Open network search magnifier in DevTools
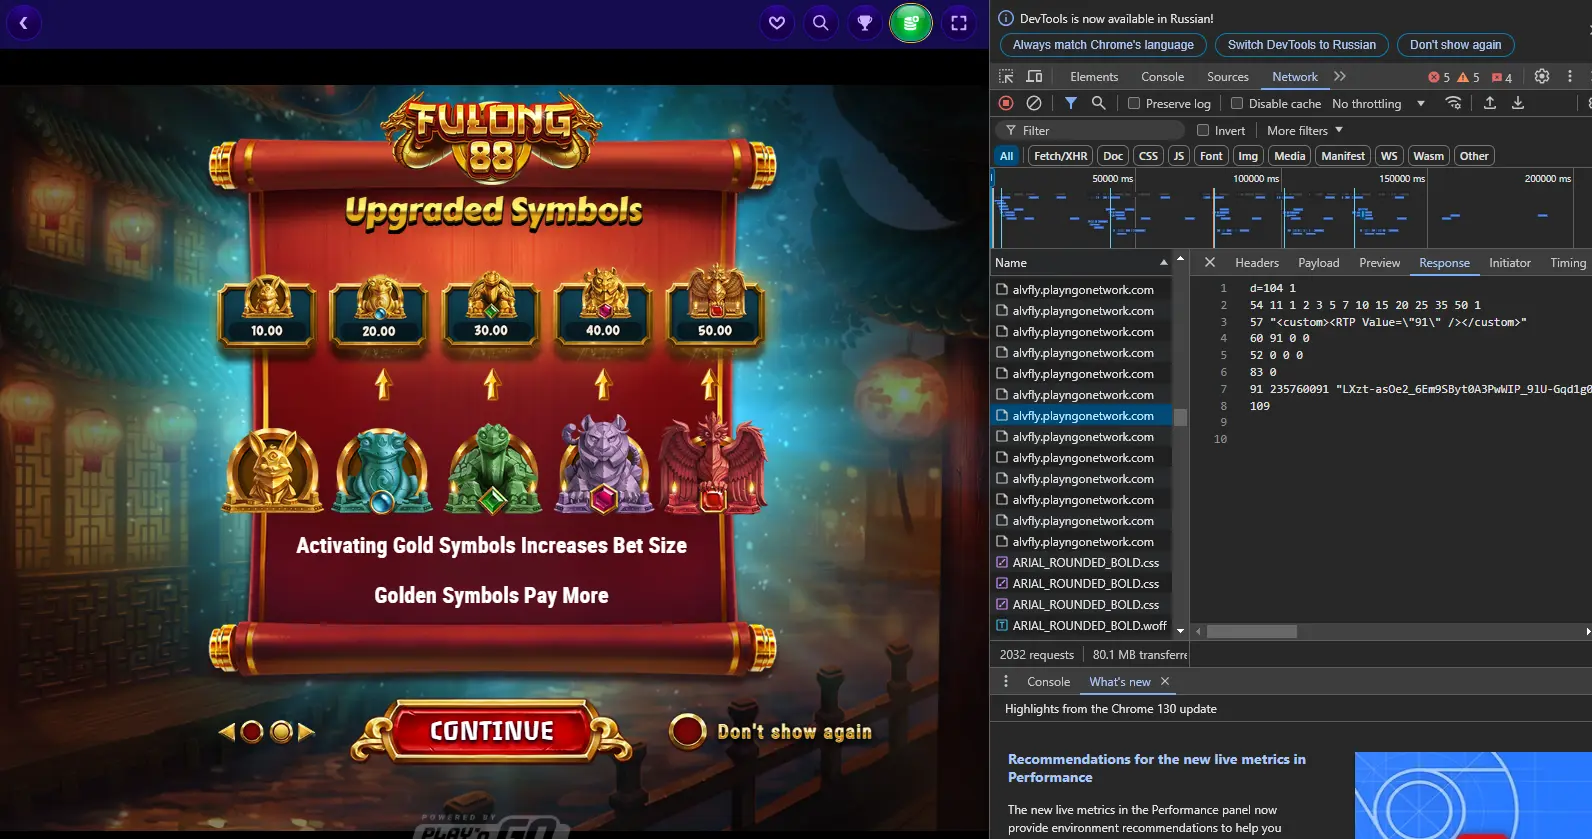1592x839 pixels. (x=1098, y=103)
